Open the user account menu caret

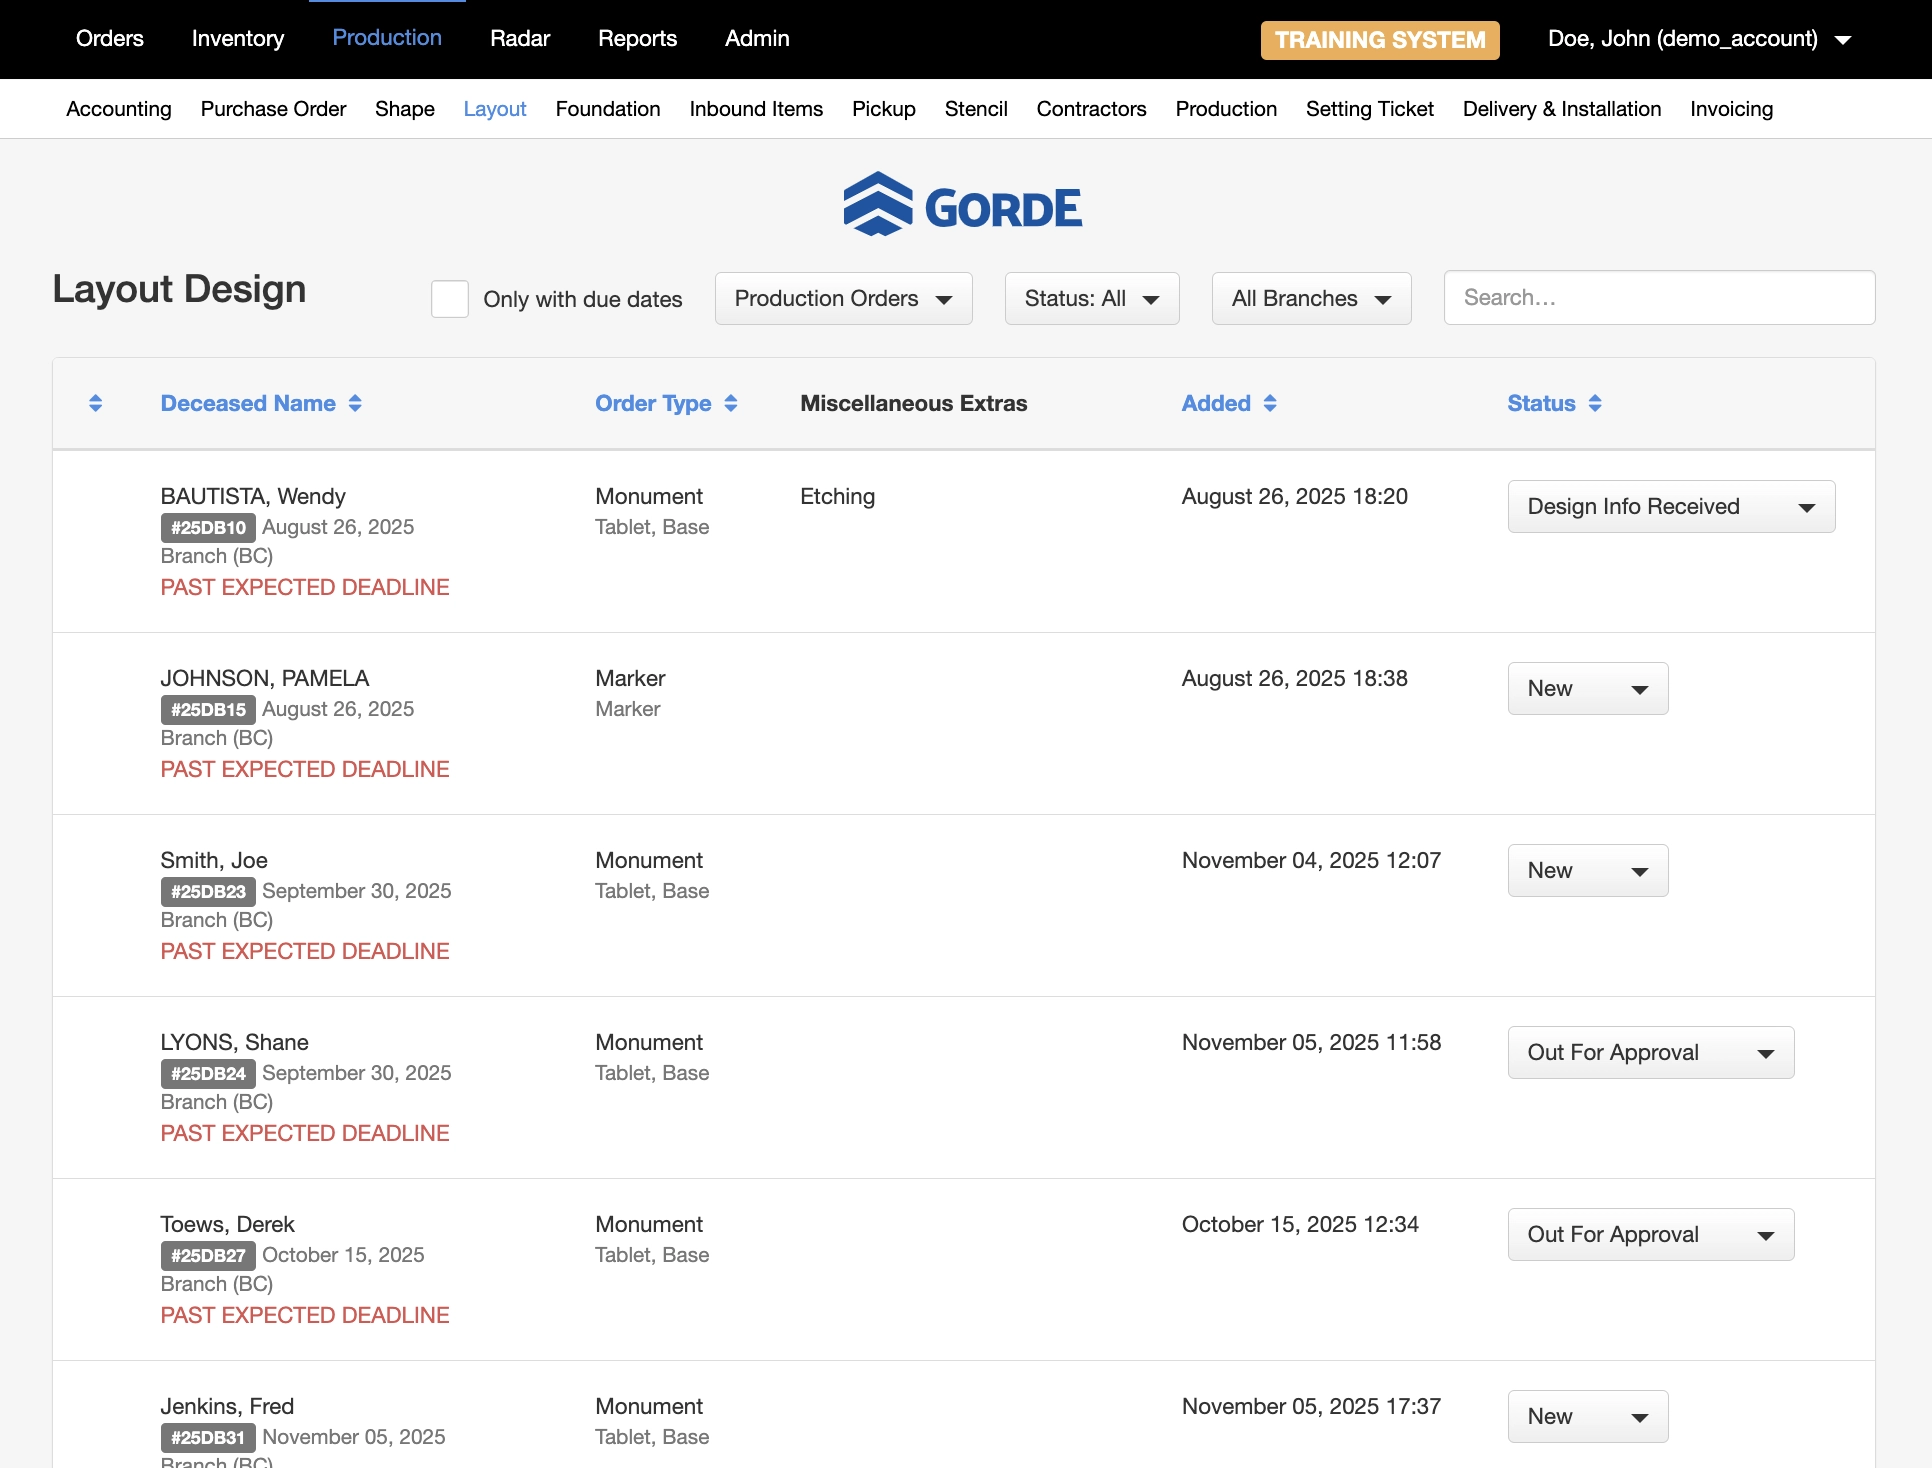point(1843,40)
